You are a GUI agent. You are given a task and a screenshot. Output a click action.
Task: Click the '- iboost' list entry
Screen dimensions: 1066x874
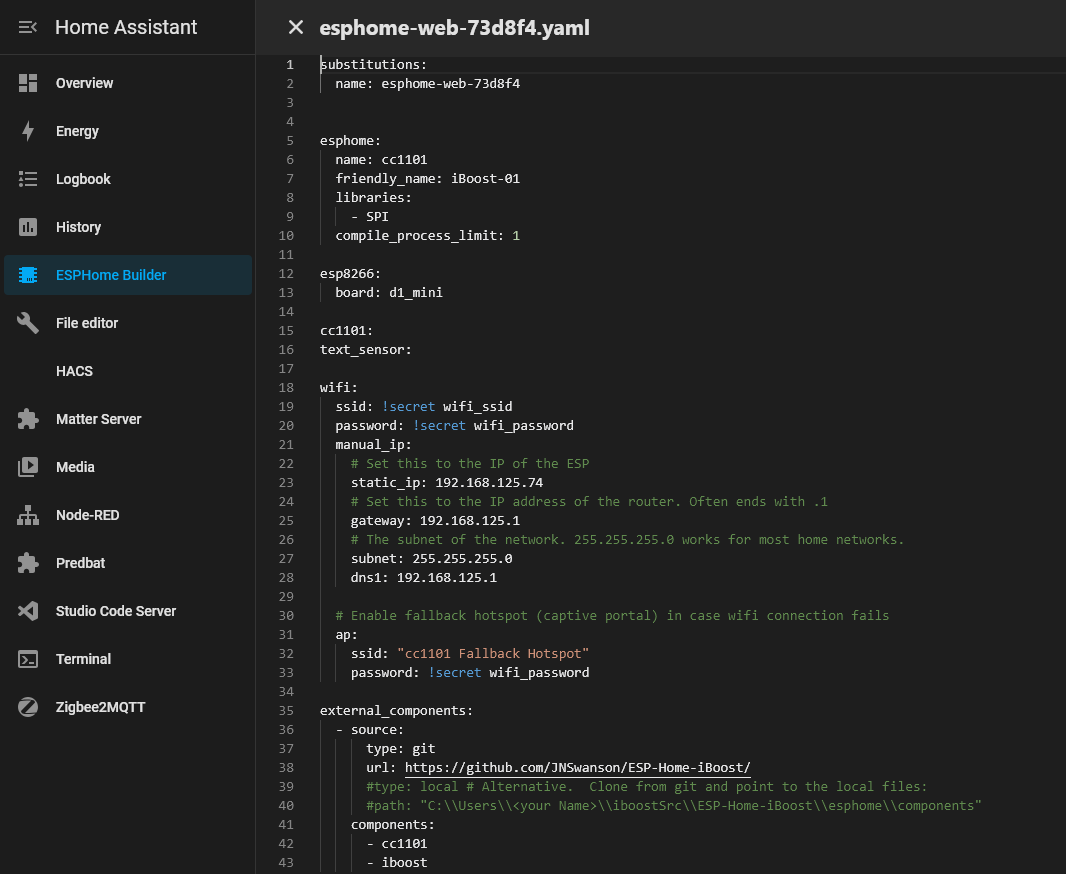coord(397,863)
